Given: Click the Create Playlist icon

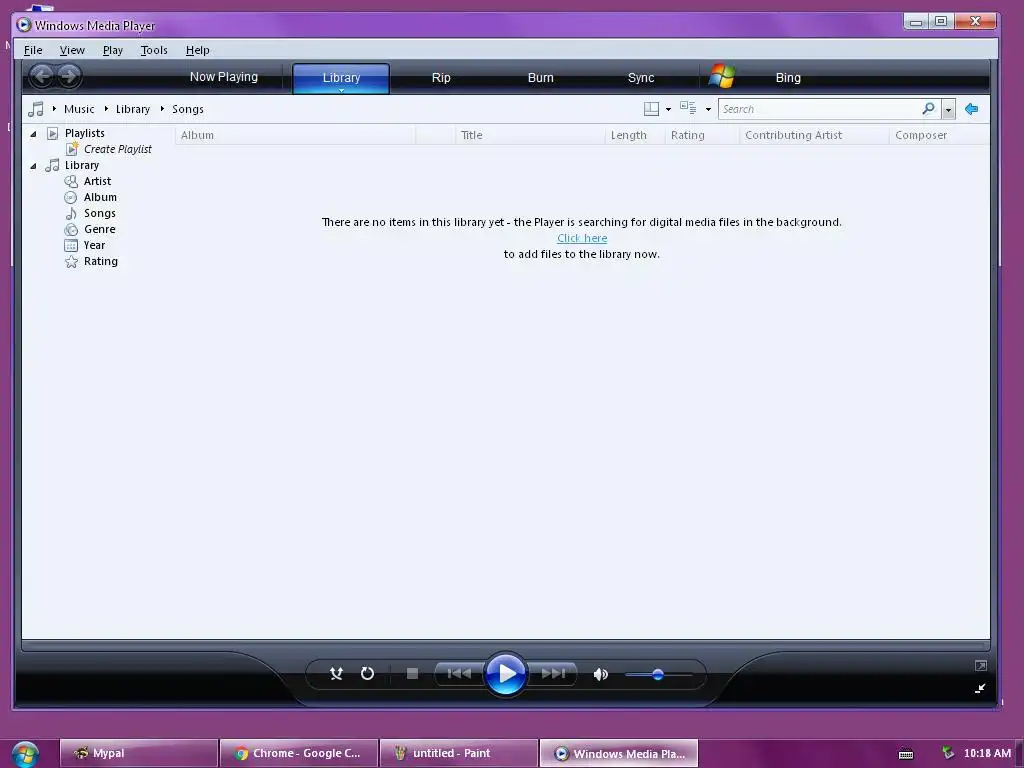Looking at the screenshot, I should tap(72, 149).
